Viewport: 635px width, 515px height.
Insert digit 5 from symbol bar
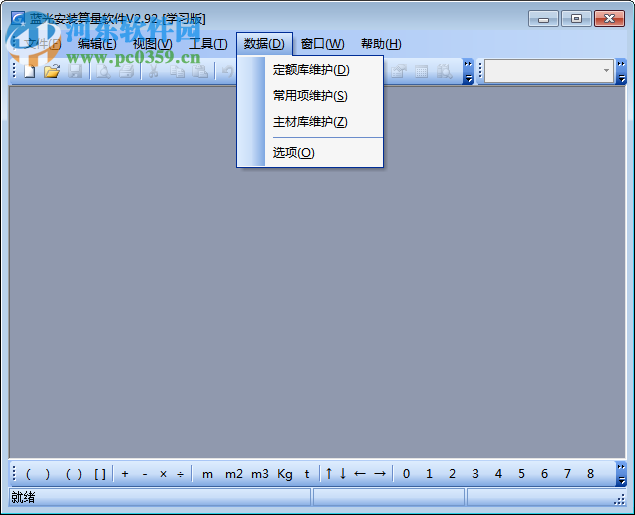click(522, 474)
